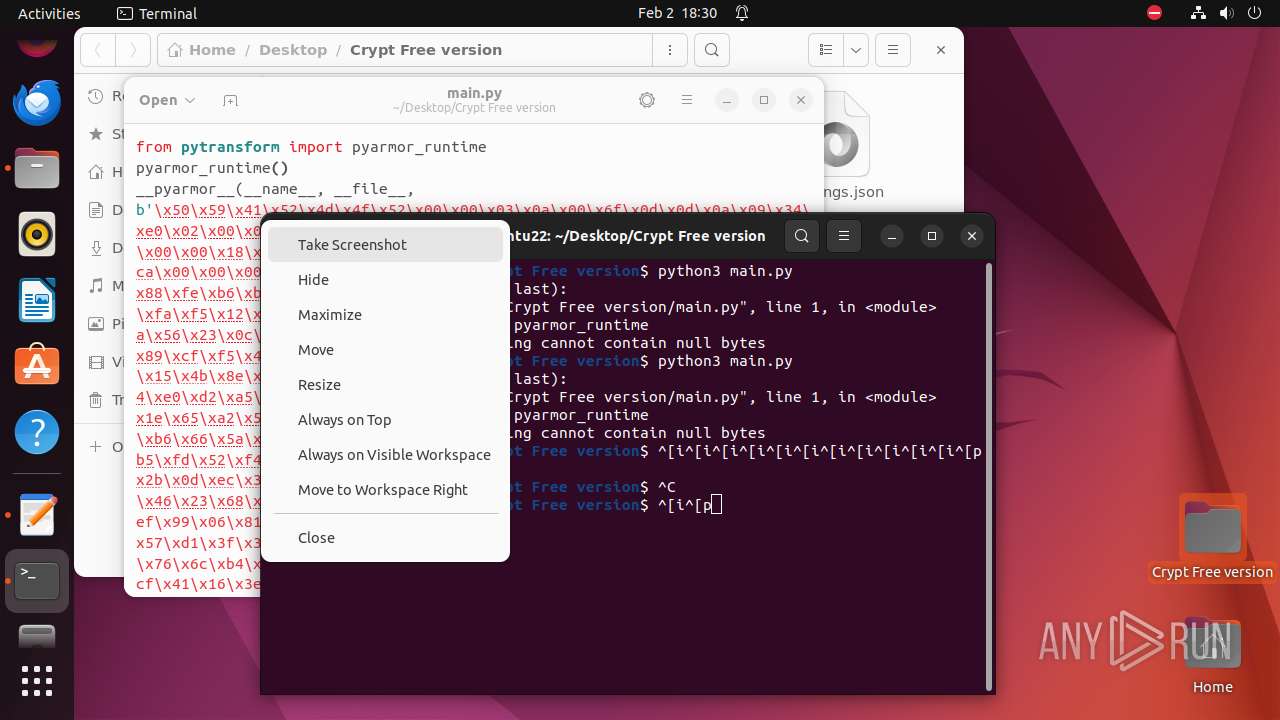Click the line 'pyarmor_runtime()' in editor

(x=212, y=168)
